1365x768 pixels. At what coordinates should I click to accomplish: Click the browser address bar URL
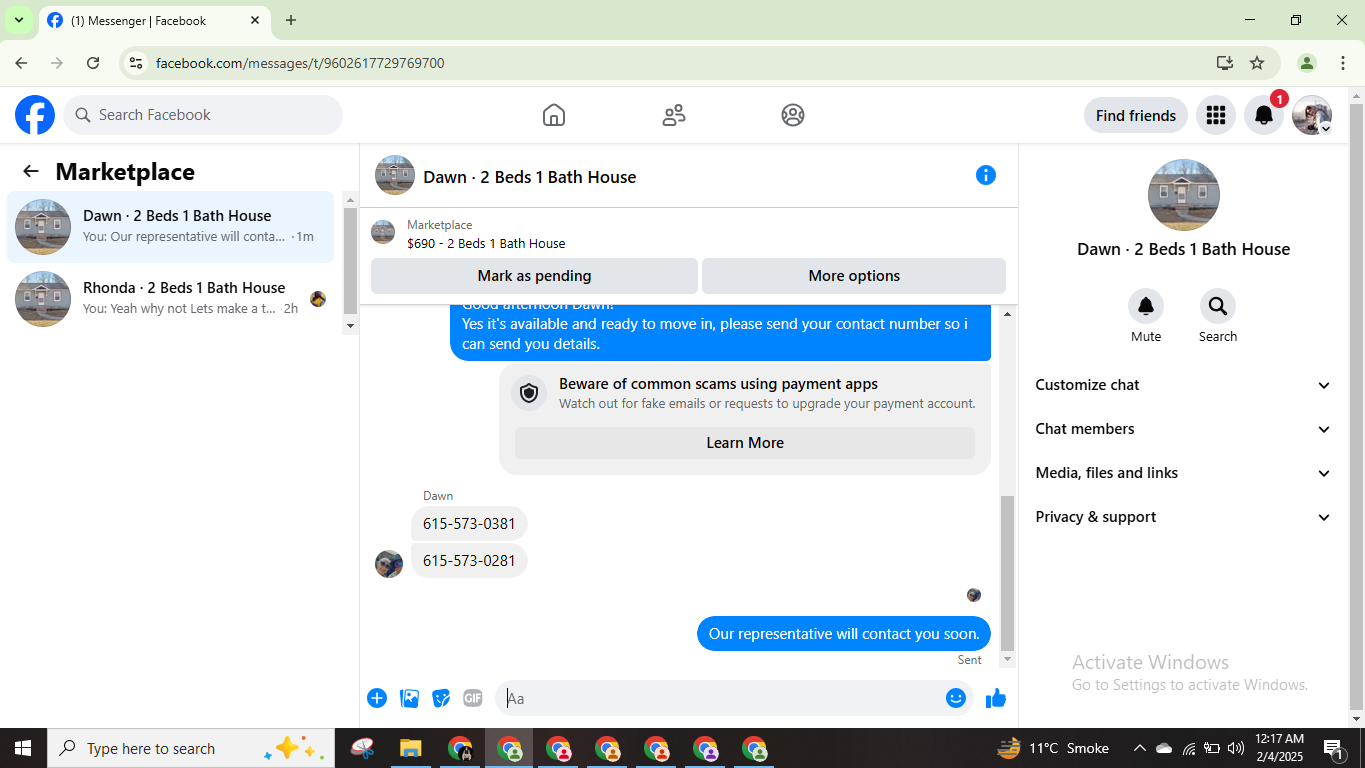pyautogui.click(x=300, y=63)
